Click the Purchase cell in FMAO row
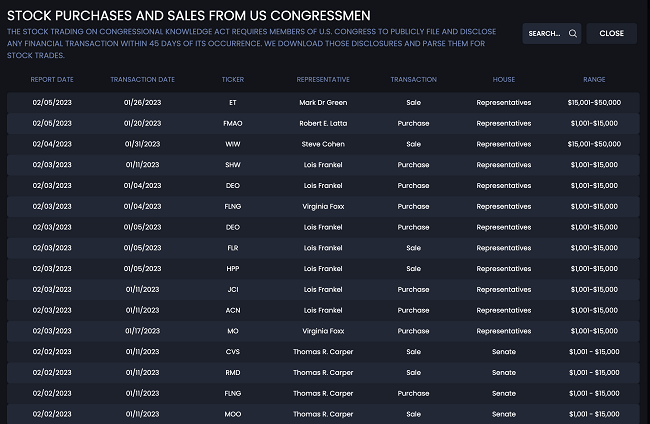 (413, 124)
